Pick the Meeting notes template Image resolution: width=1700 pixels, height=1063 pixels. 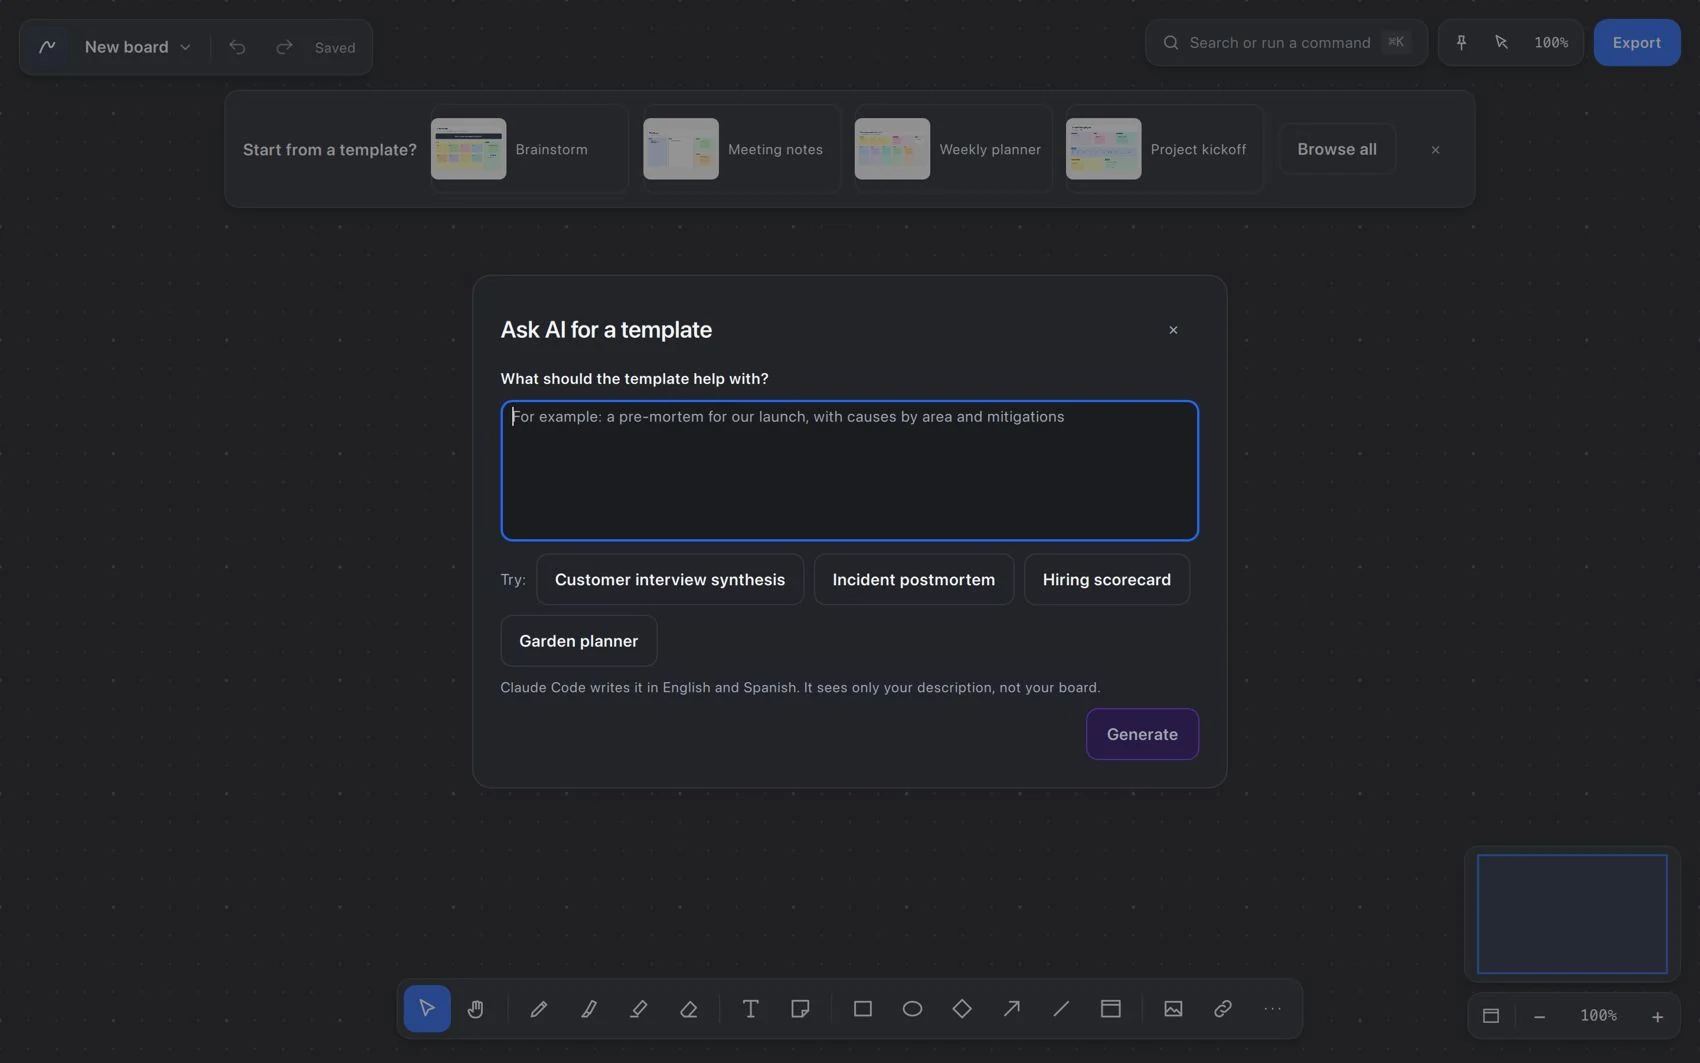[x=741, y=149]
